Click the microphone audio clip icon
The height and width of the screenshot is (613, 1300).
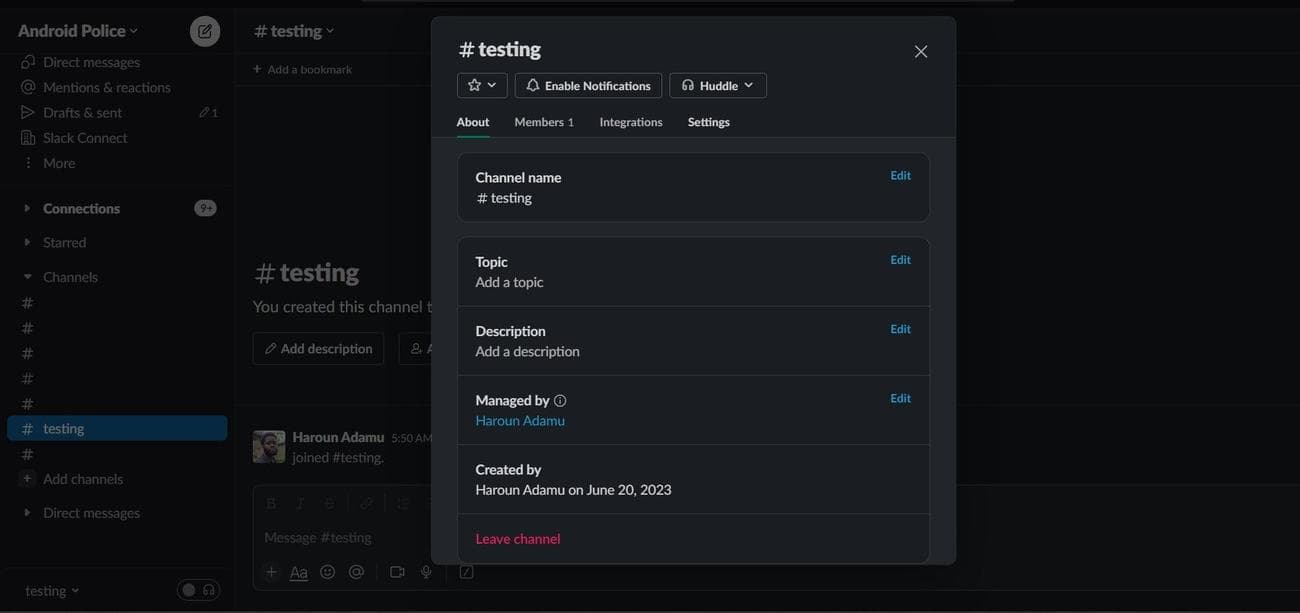point(426,572)
